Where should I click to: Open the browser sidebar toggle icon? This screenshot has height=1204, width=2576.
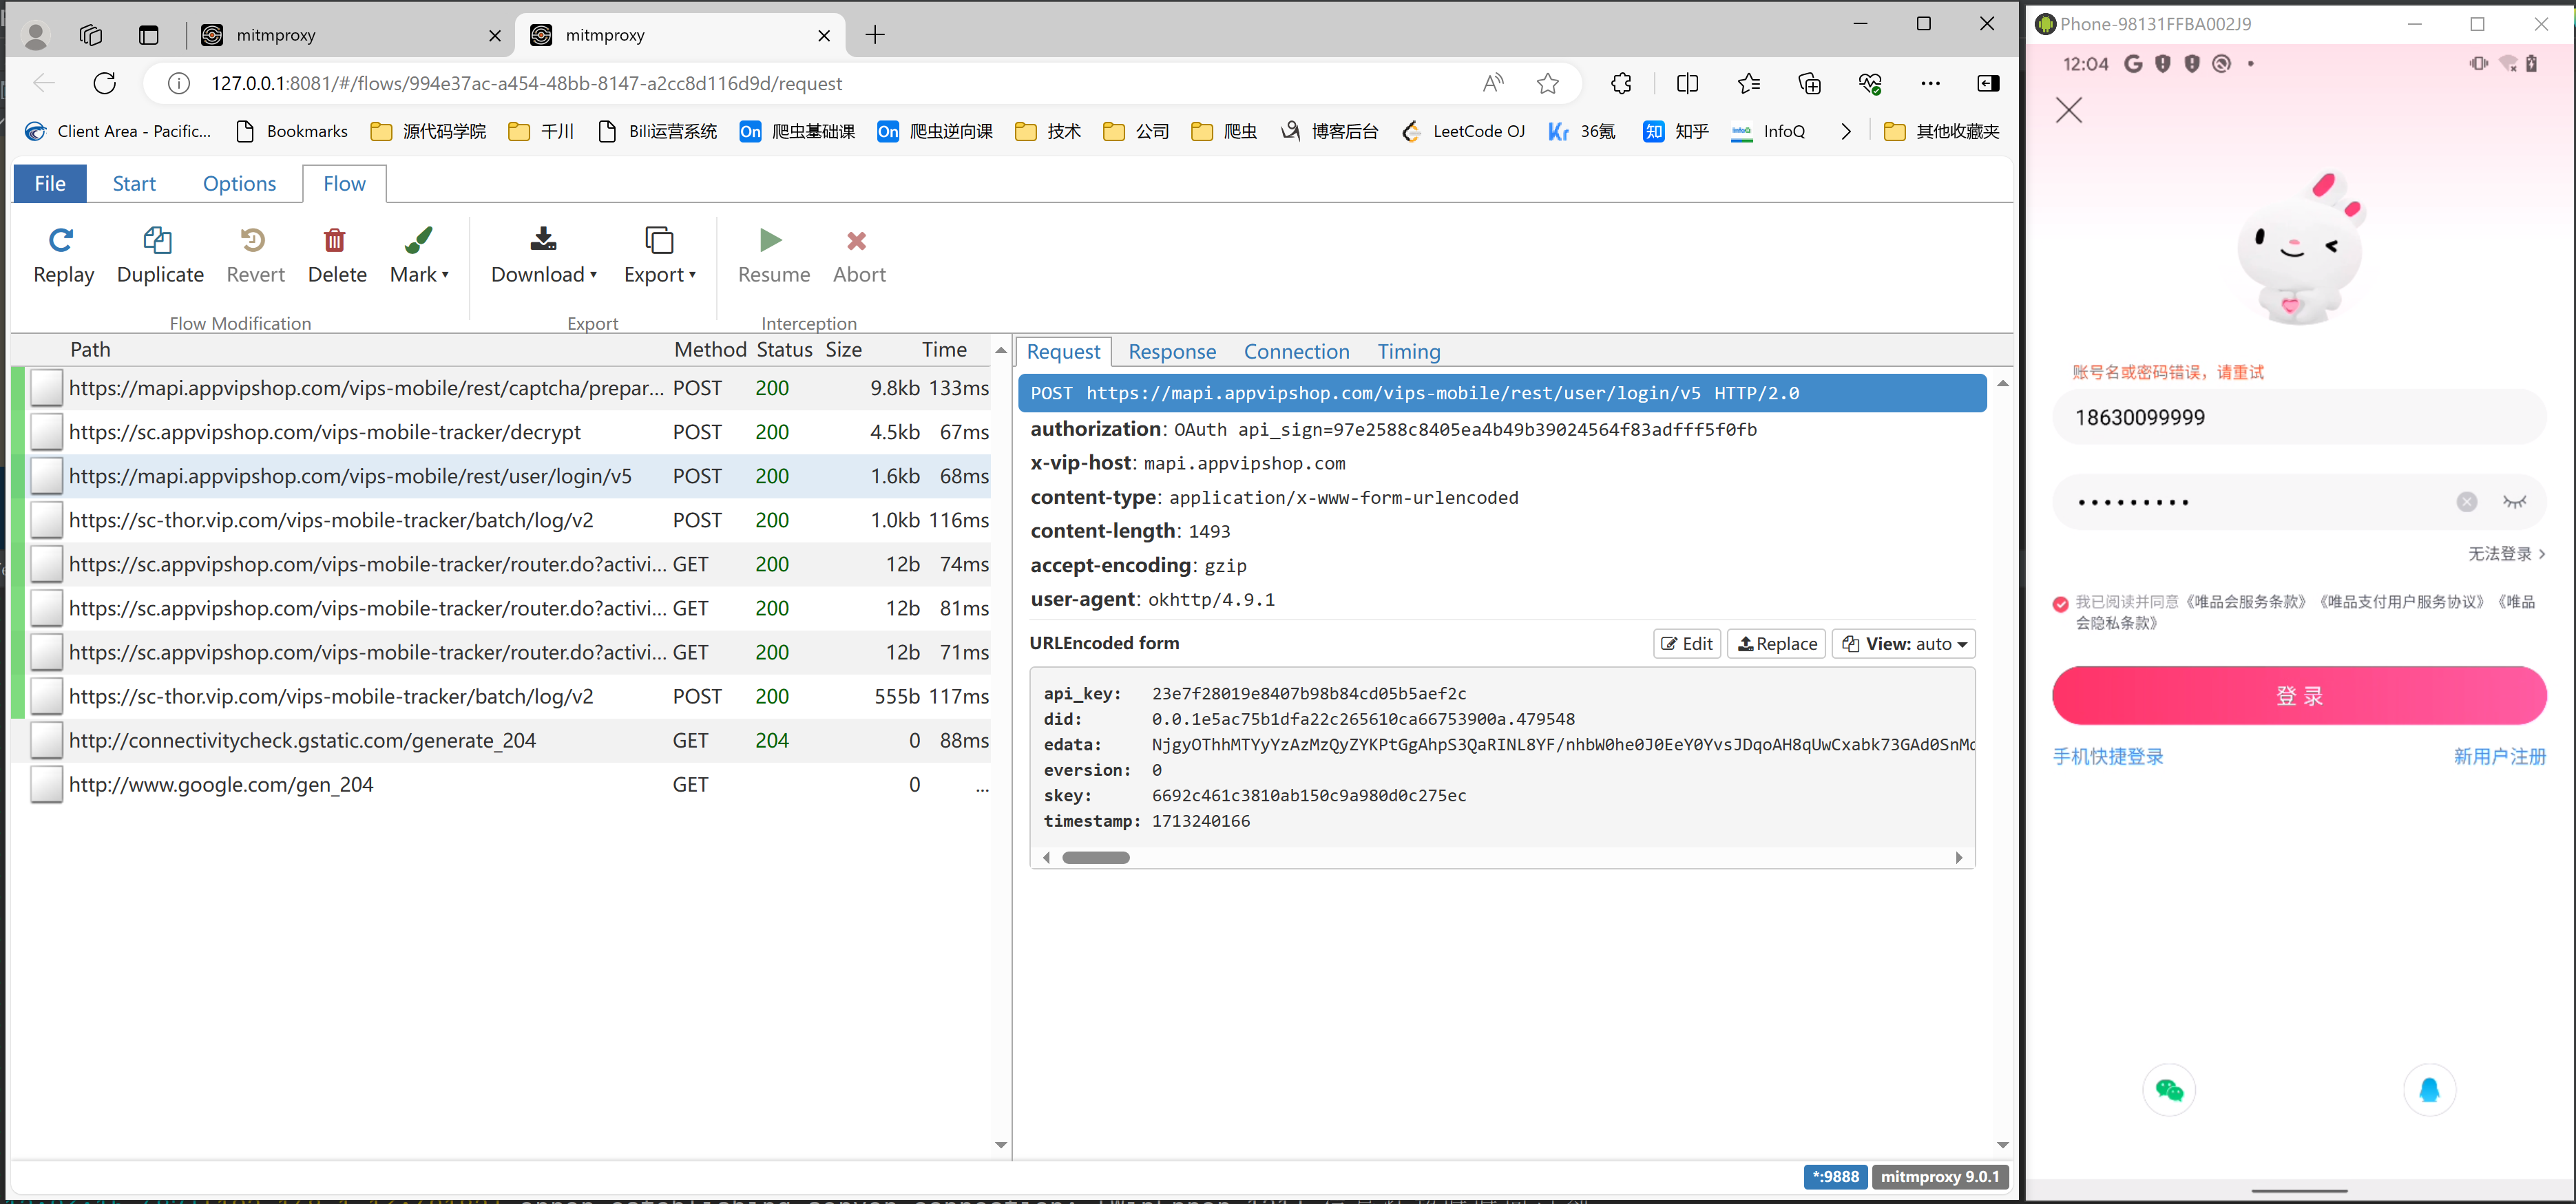[1988, 83]
